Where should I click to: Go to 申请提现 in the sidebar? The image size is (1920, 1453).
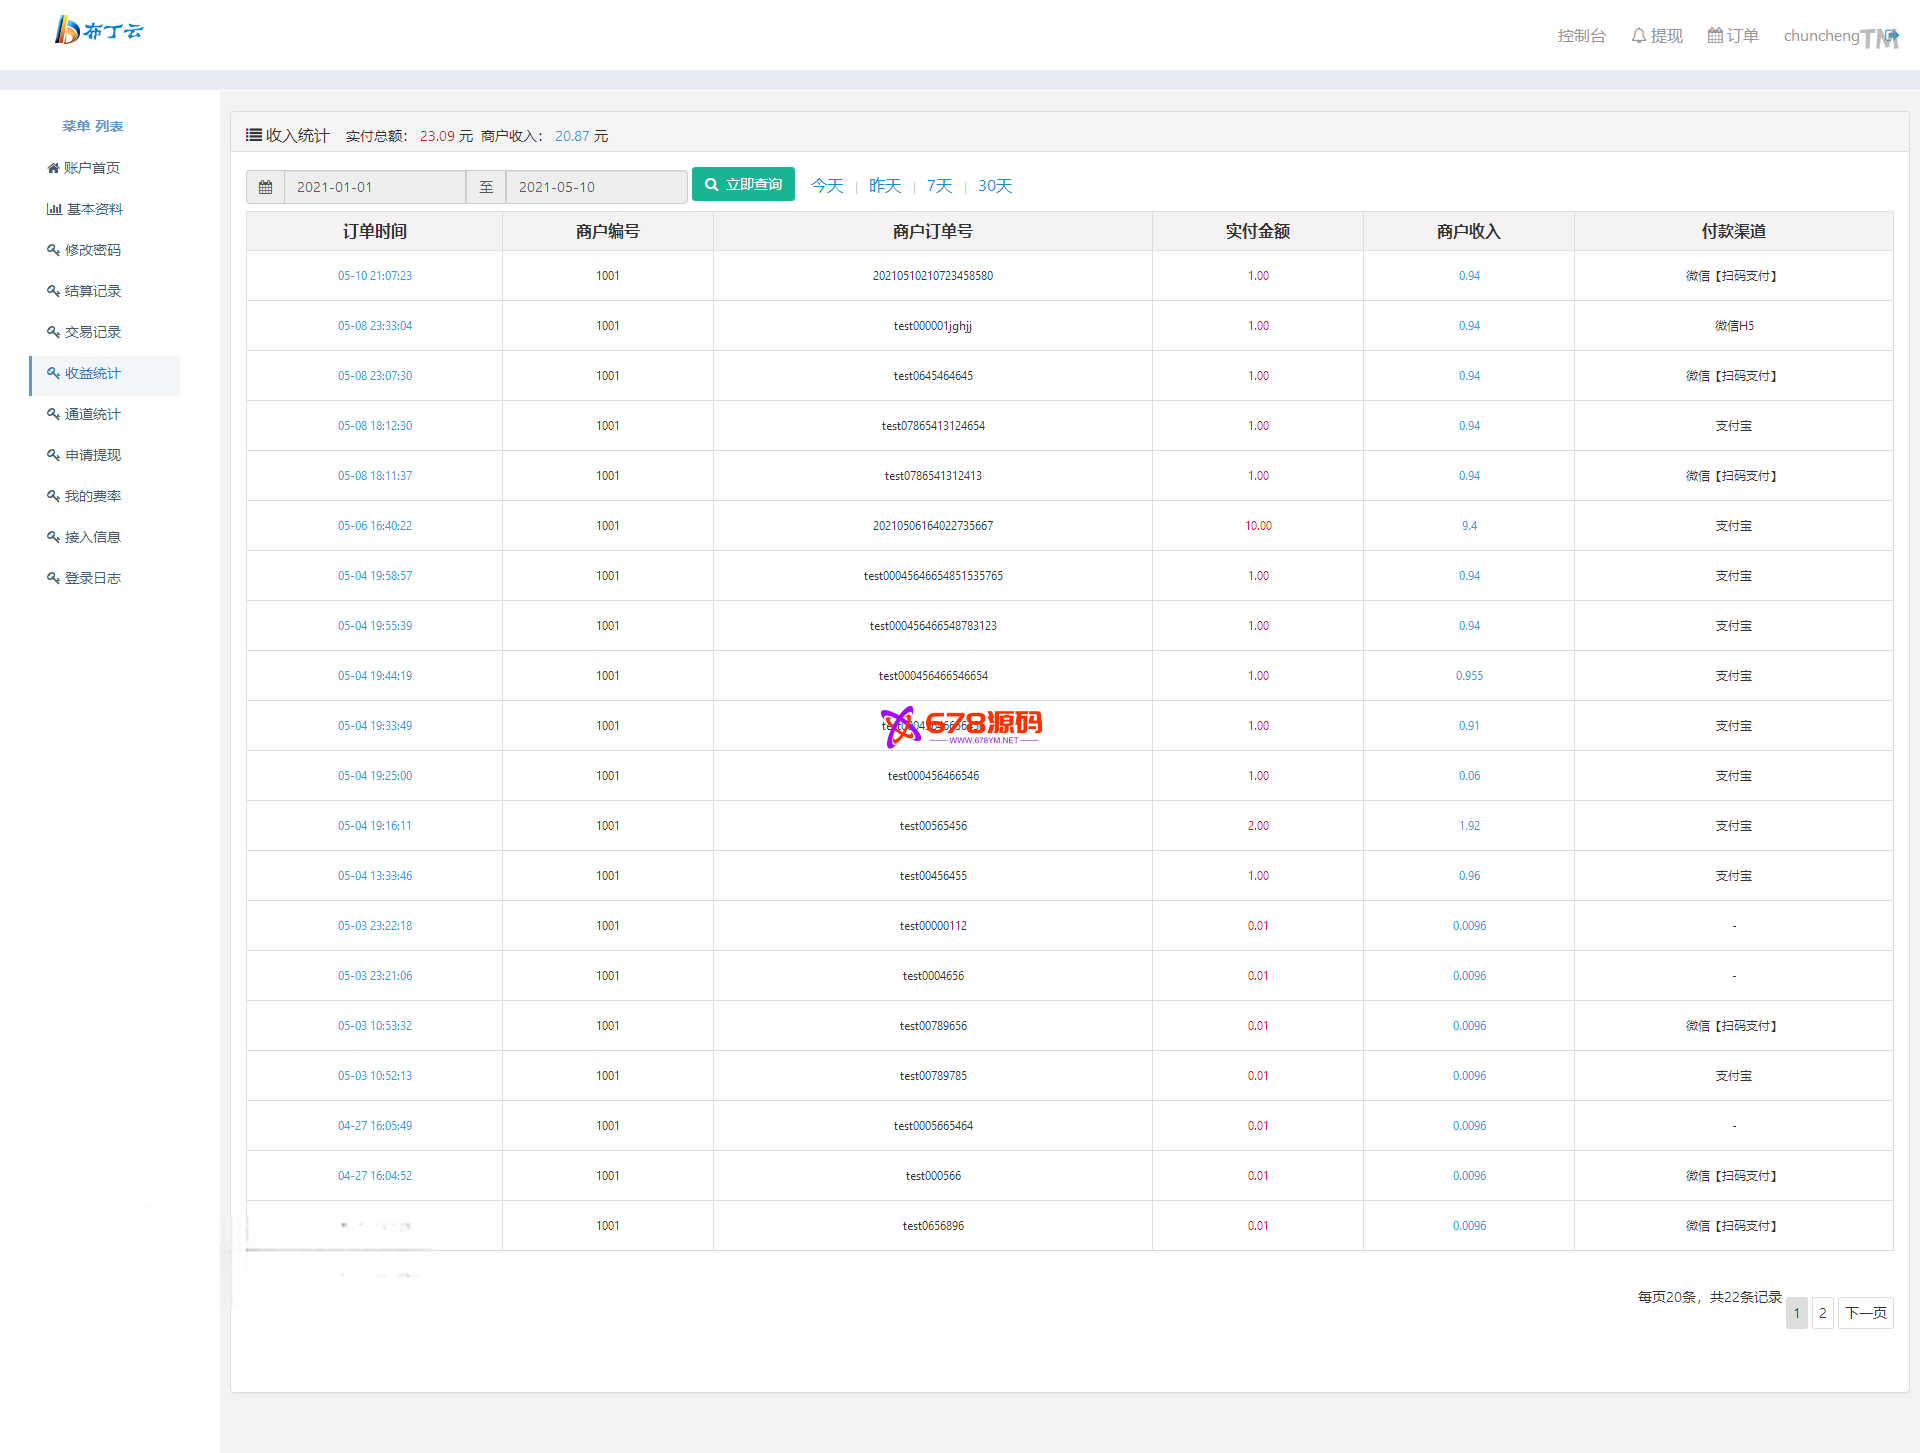(x=92, y=455)
